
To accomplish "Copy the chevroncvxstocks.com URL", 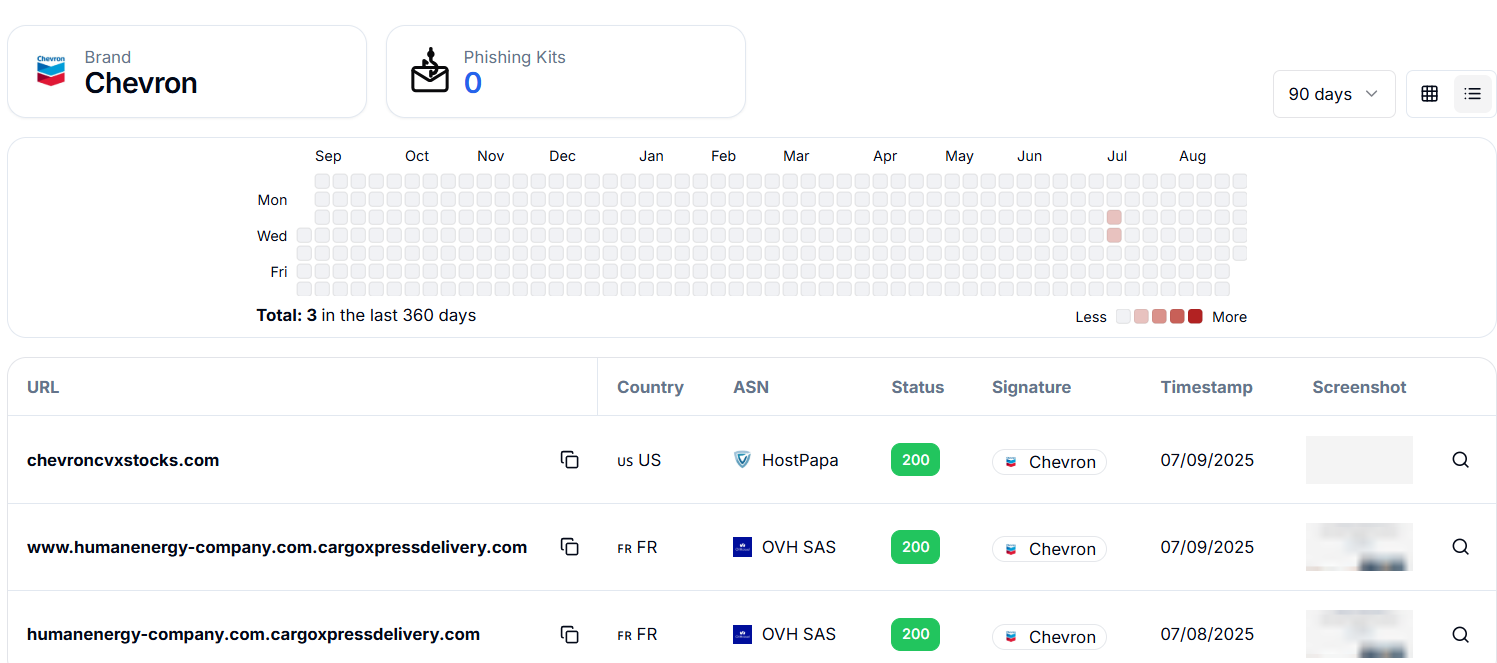I will coord(570,460).
